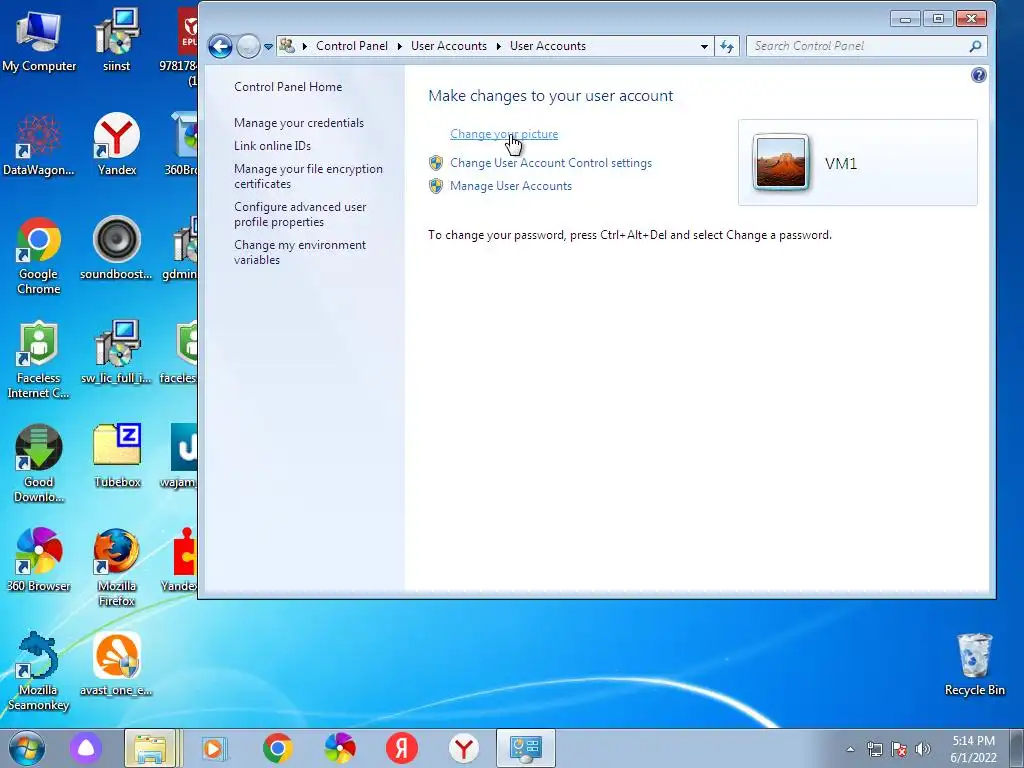Open Manage your credentials

(x=299, y=123)
